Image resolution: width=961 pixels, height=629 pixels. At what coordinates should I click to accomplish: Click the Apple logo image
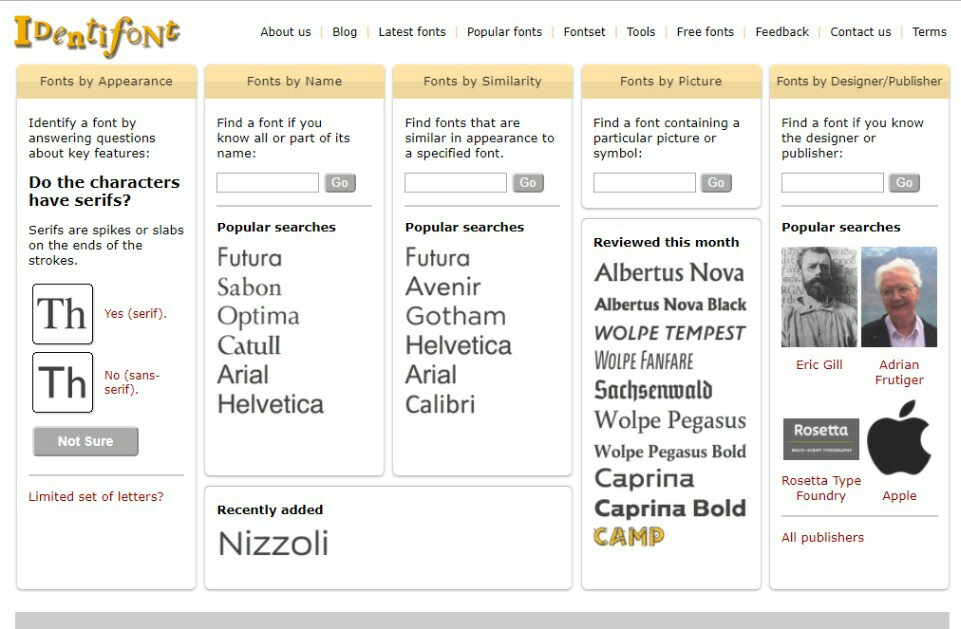(899, 438)
